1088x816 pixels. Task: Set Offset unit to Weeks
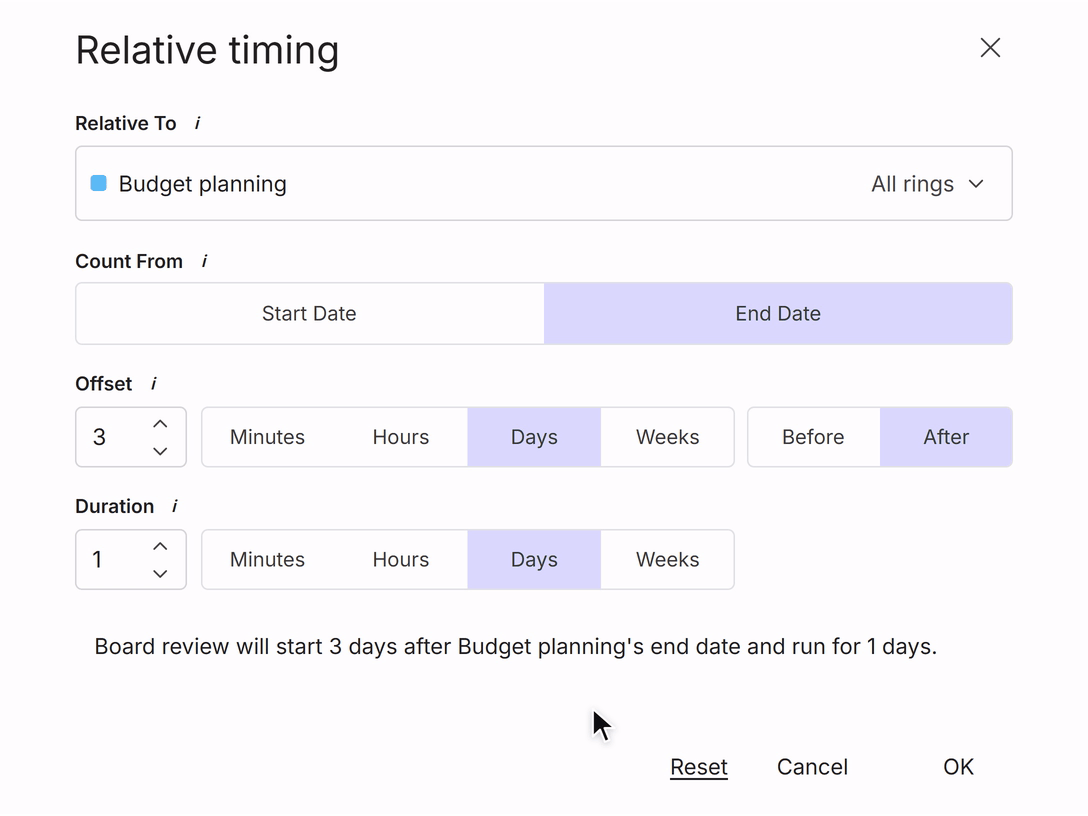pos(668,437)
